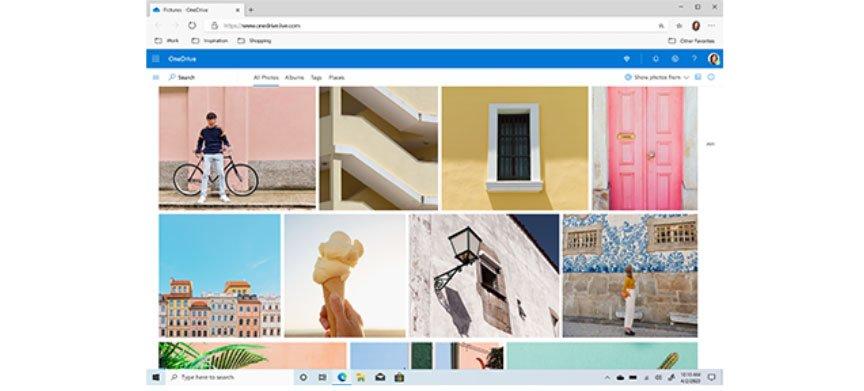864x391 pixels.
Task: Switch to the Places tab
Action: click(x=337, y=78)
